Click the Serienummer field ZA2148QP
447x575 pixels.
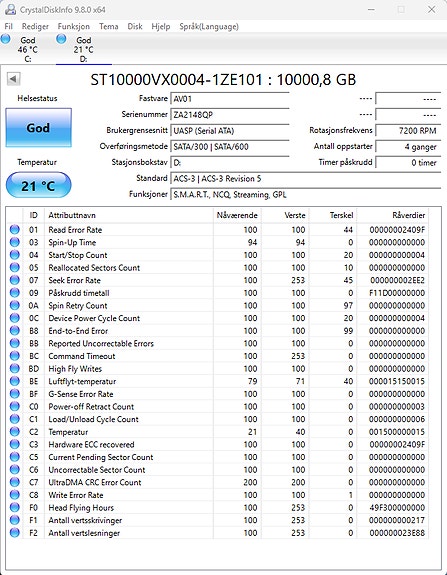(x=230, y=115)
